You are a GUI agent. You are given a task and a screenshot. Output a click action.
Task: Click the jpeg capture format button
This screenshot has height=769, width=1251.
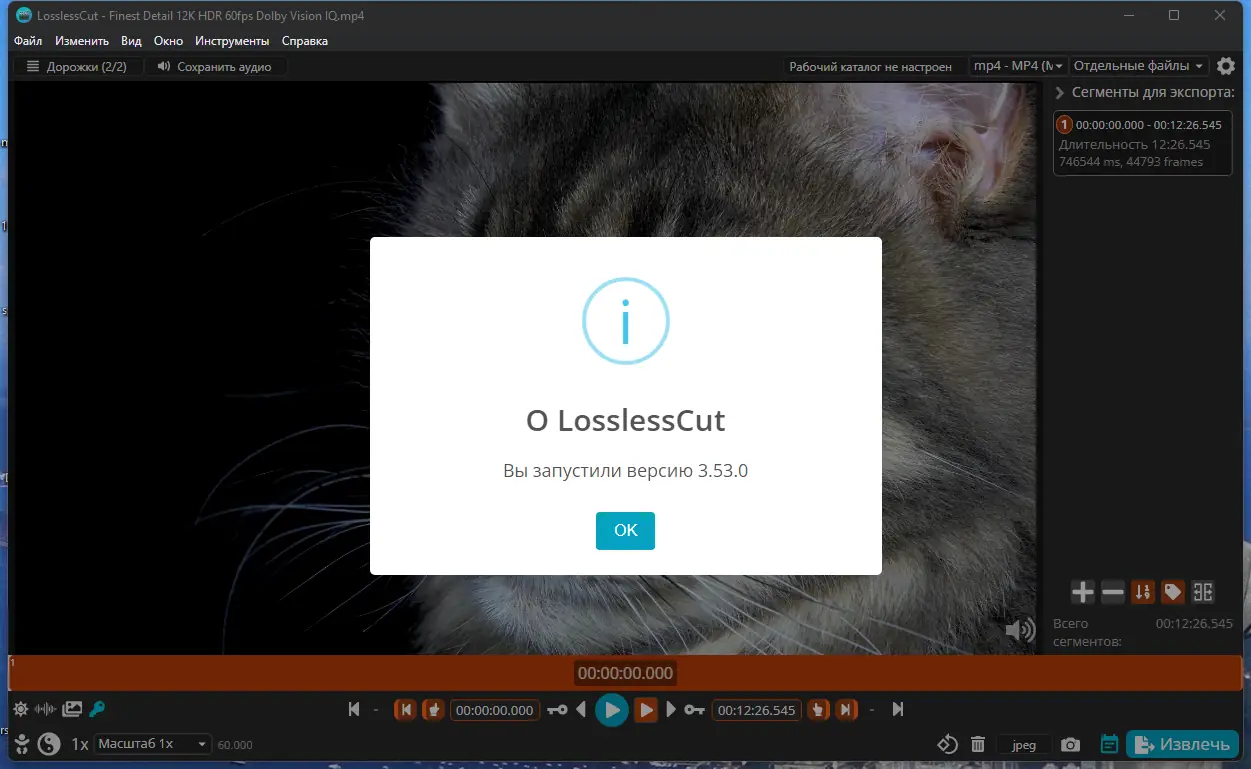click(x=1024, y=745)
